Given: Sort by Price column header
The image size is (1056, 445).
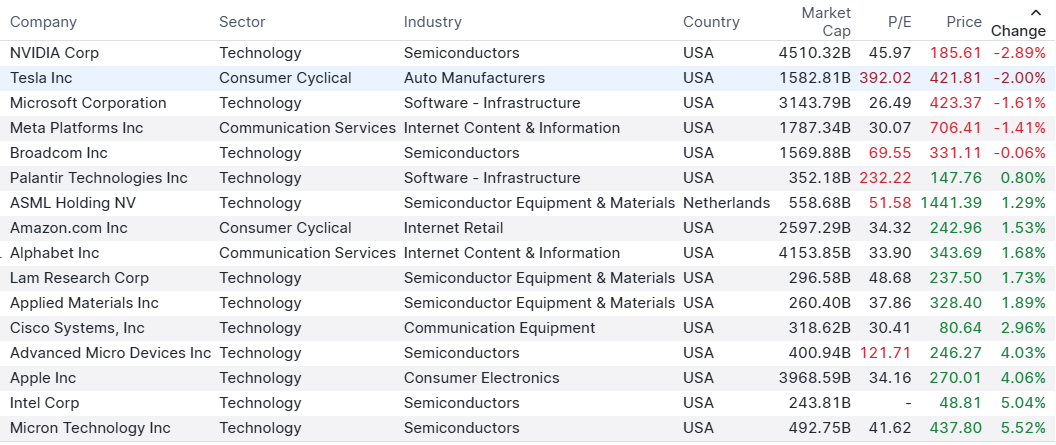Looking at the screenshot, I should pos(964,22).
